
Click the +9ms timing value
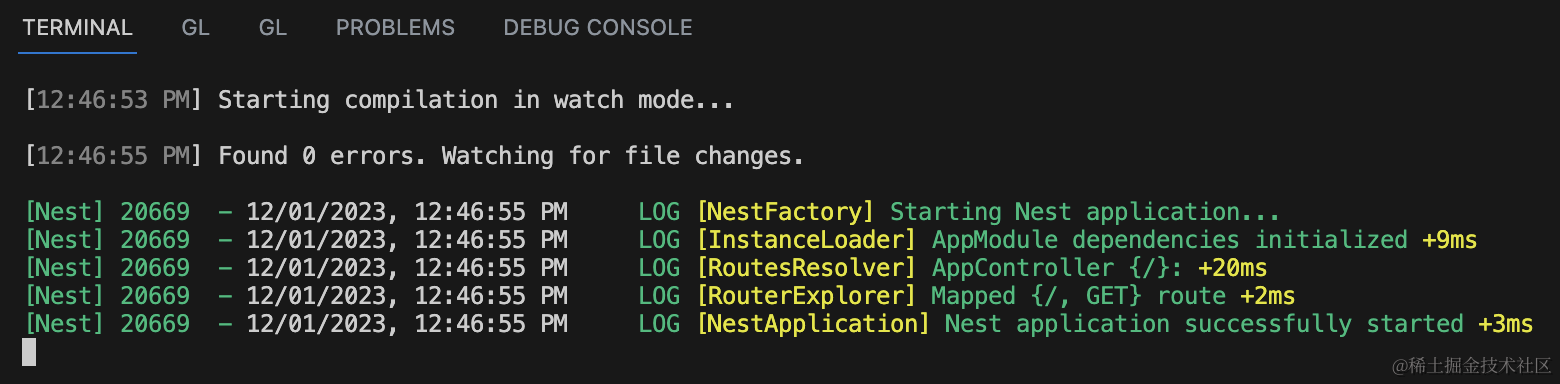click(1449, 240)
